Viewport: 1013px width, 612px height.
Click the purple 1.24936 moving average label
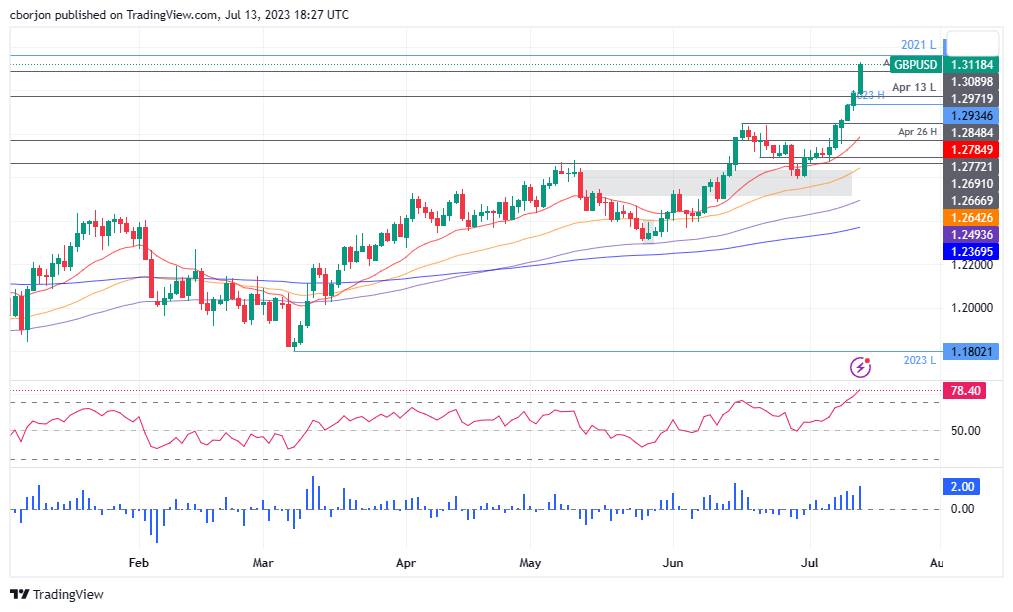(x=971, y=233)
